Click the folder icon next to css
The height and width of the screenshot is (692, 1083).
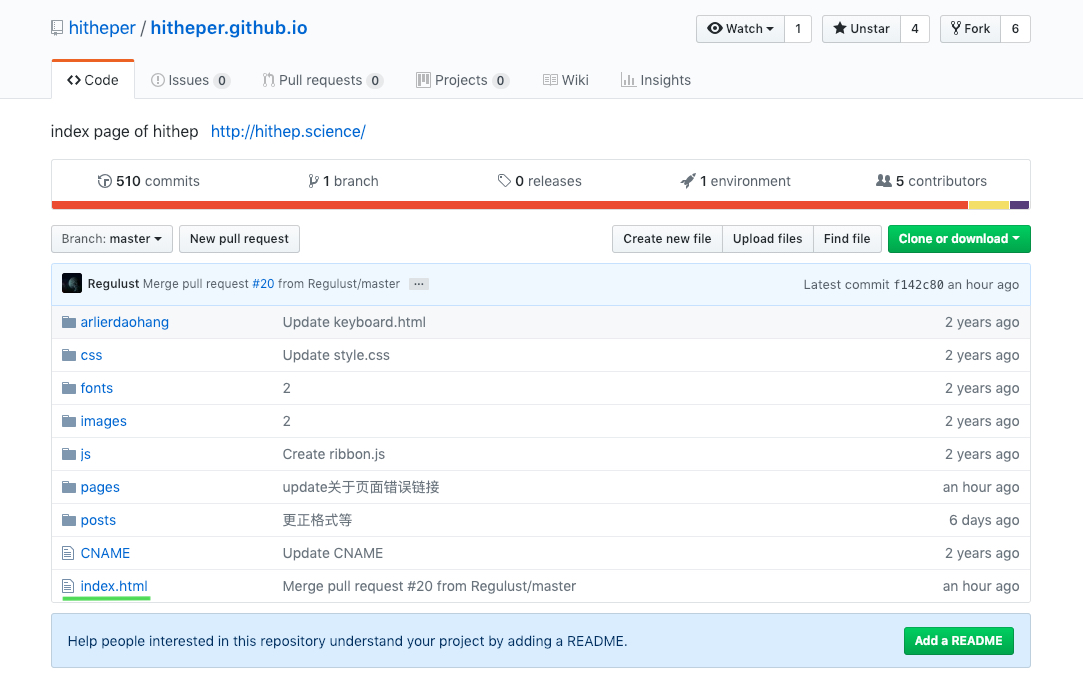pyautogui.click(x=68, y=356)
